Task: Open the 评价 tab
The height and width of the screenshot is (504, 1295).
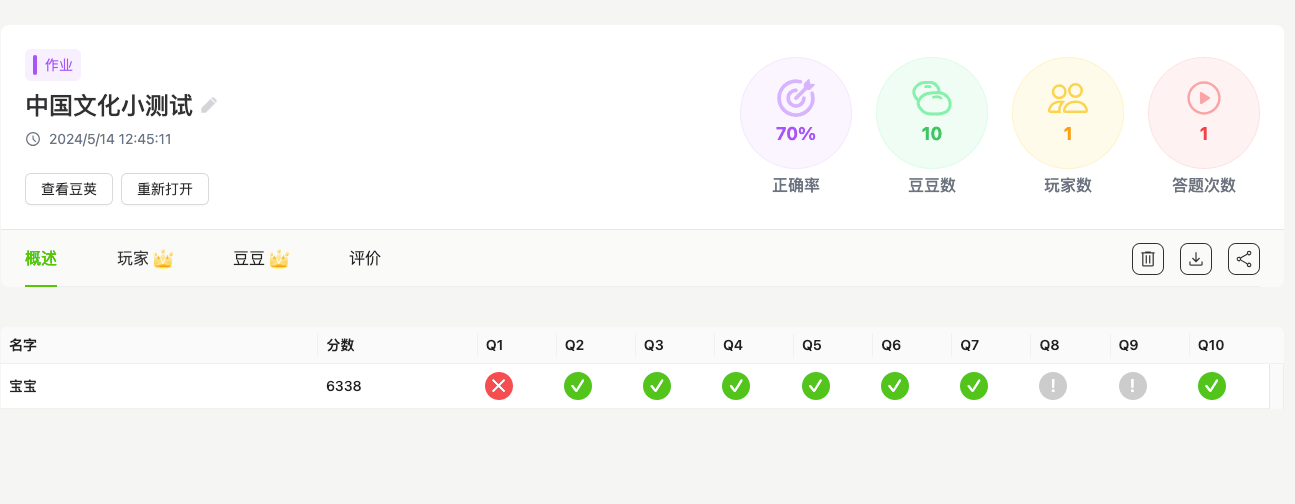Action: 365,259
